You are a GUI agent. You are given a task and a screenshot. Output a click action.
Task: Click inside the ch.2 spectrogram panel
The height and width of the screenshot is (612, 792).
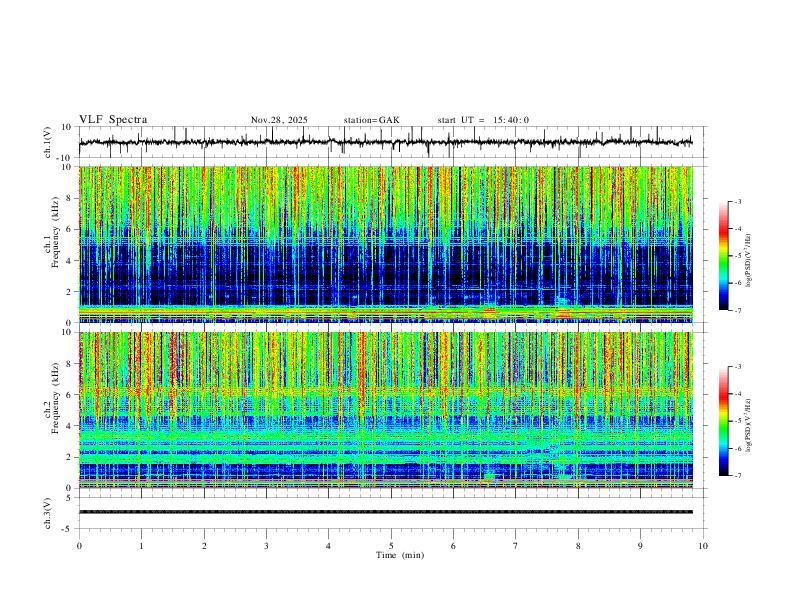[386, 410]
